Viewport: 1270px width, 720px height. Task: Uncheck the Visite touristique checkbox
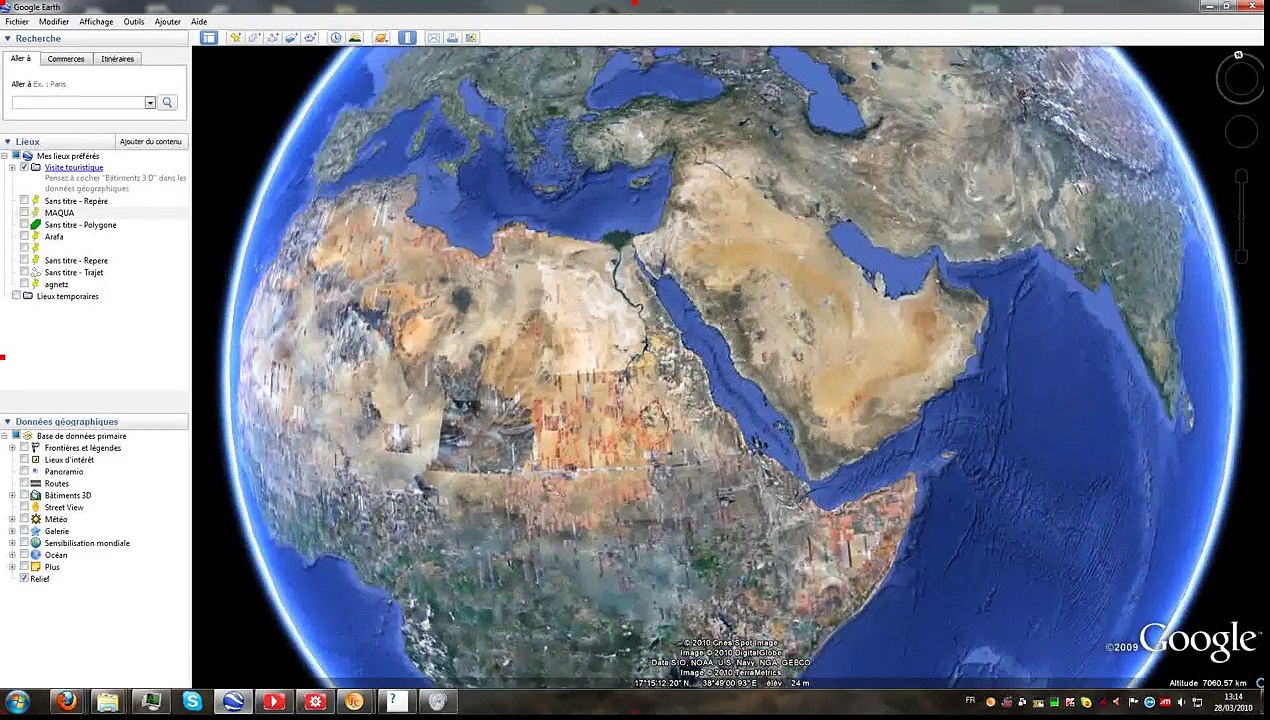[x=24, y=168]
